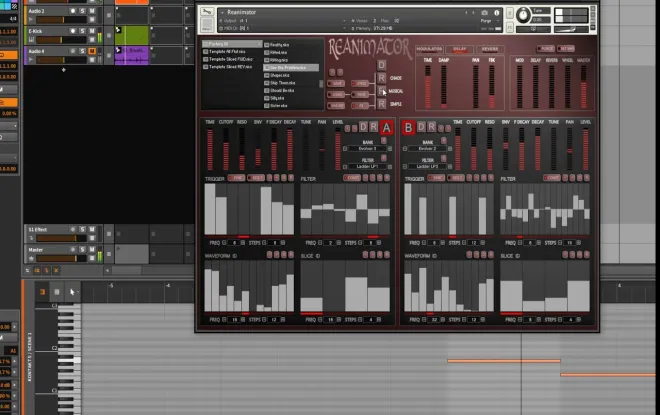Click the R button in layer A
Screen dimensions: 660x415
(373, 127)
